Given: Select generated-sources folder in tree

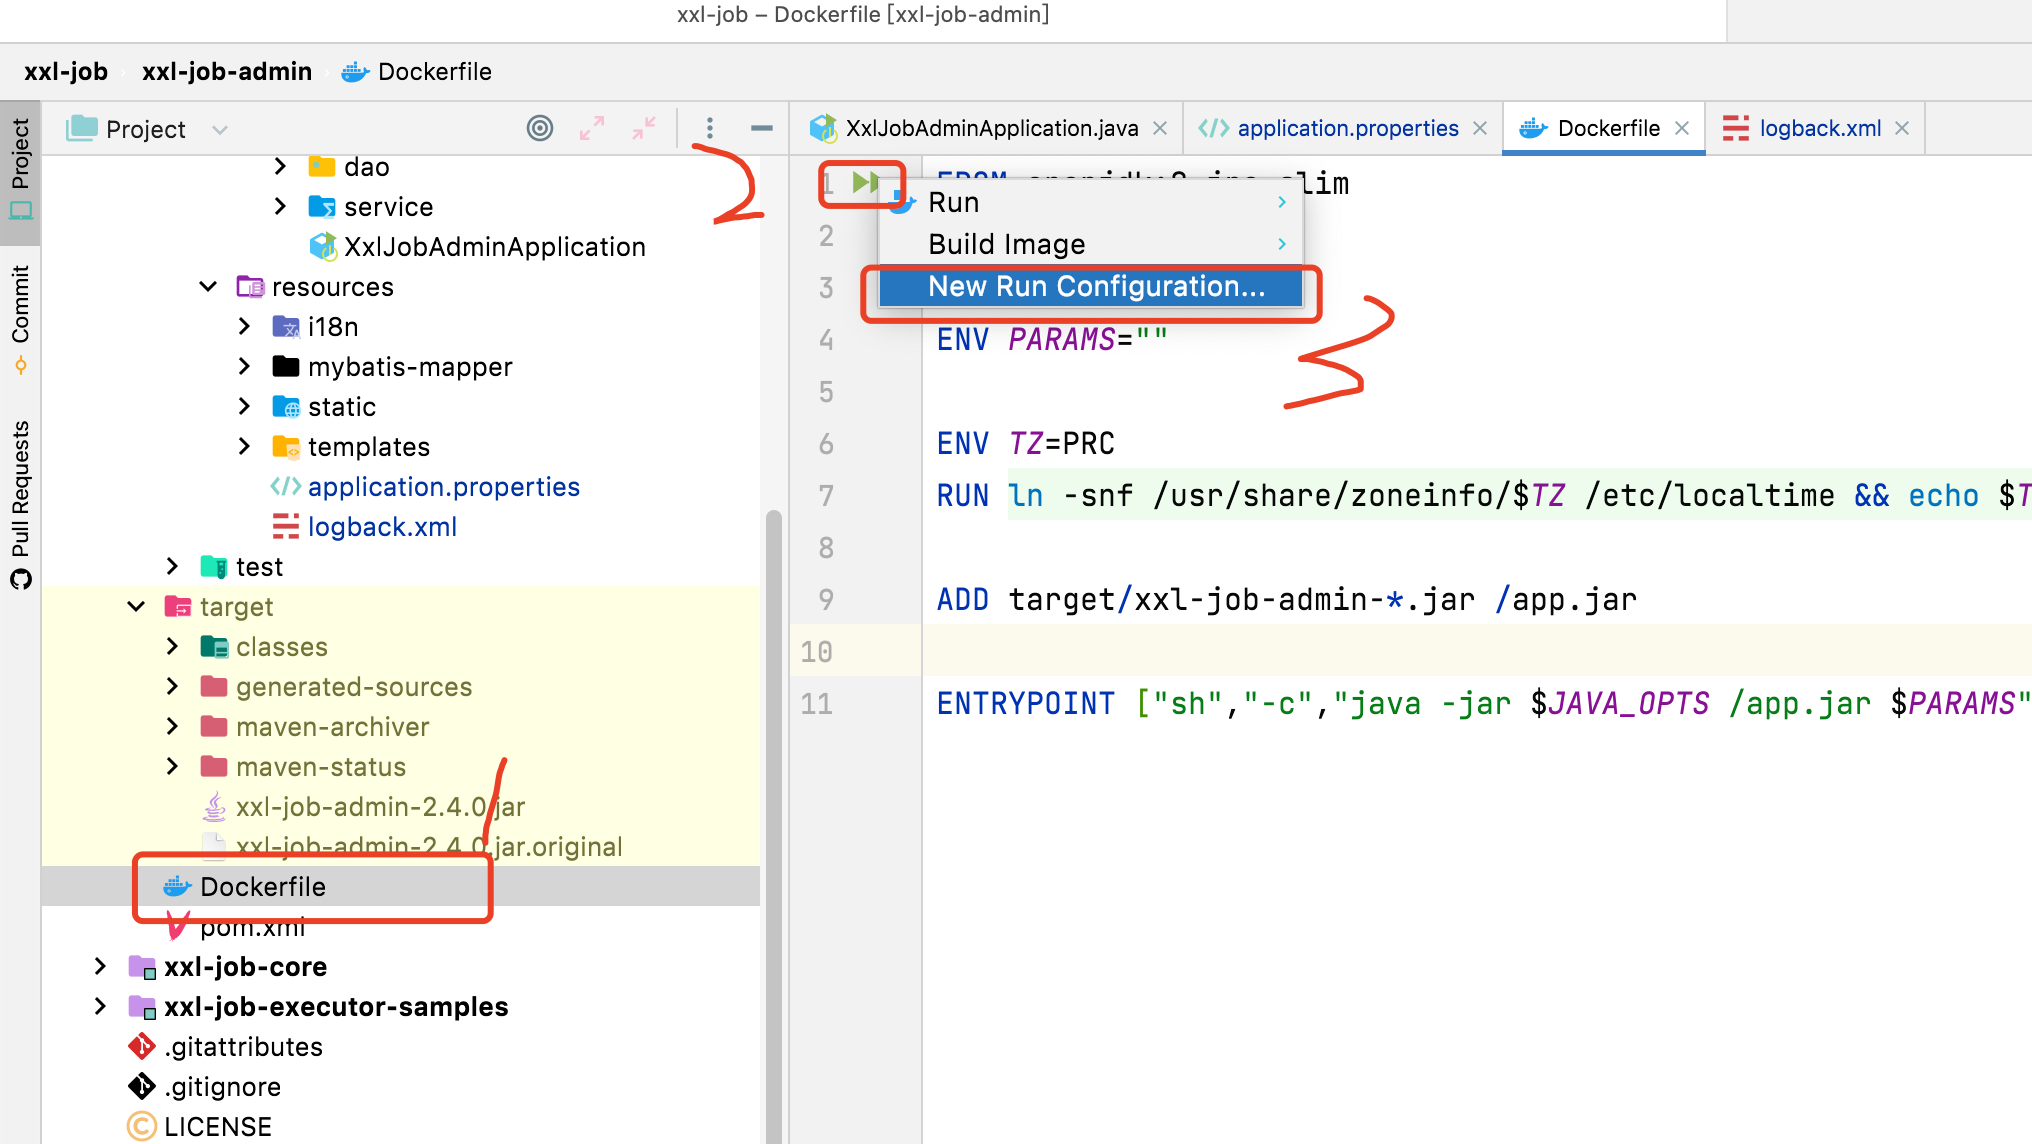Looking at the screenshot, I should (354, 686).
